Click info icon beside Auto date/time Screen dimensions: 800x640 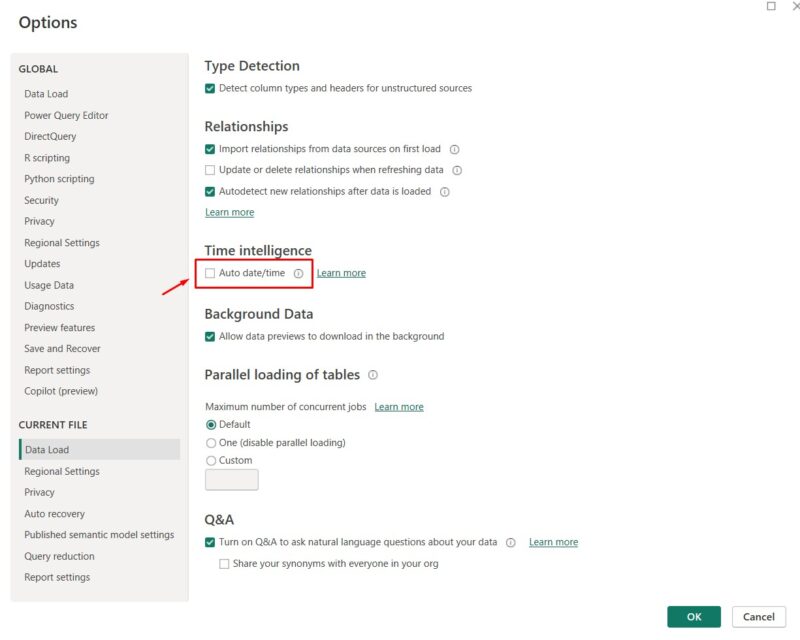[298, 273]
